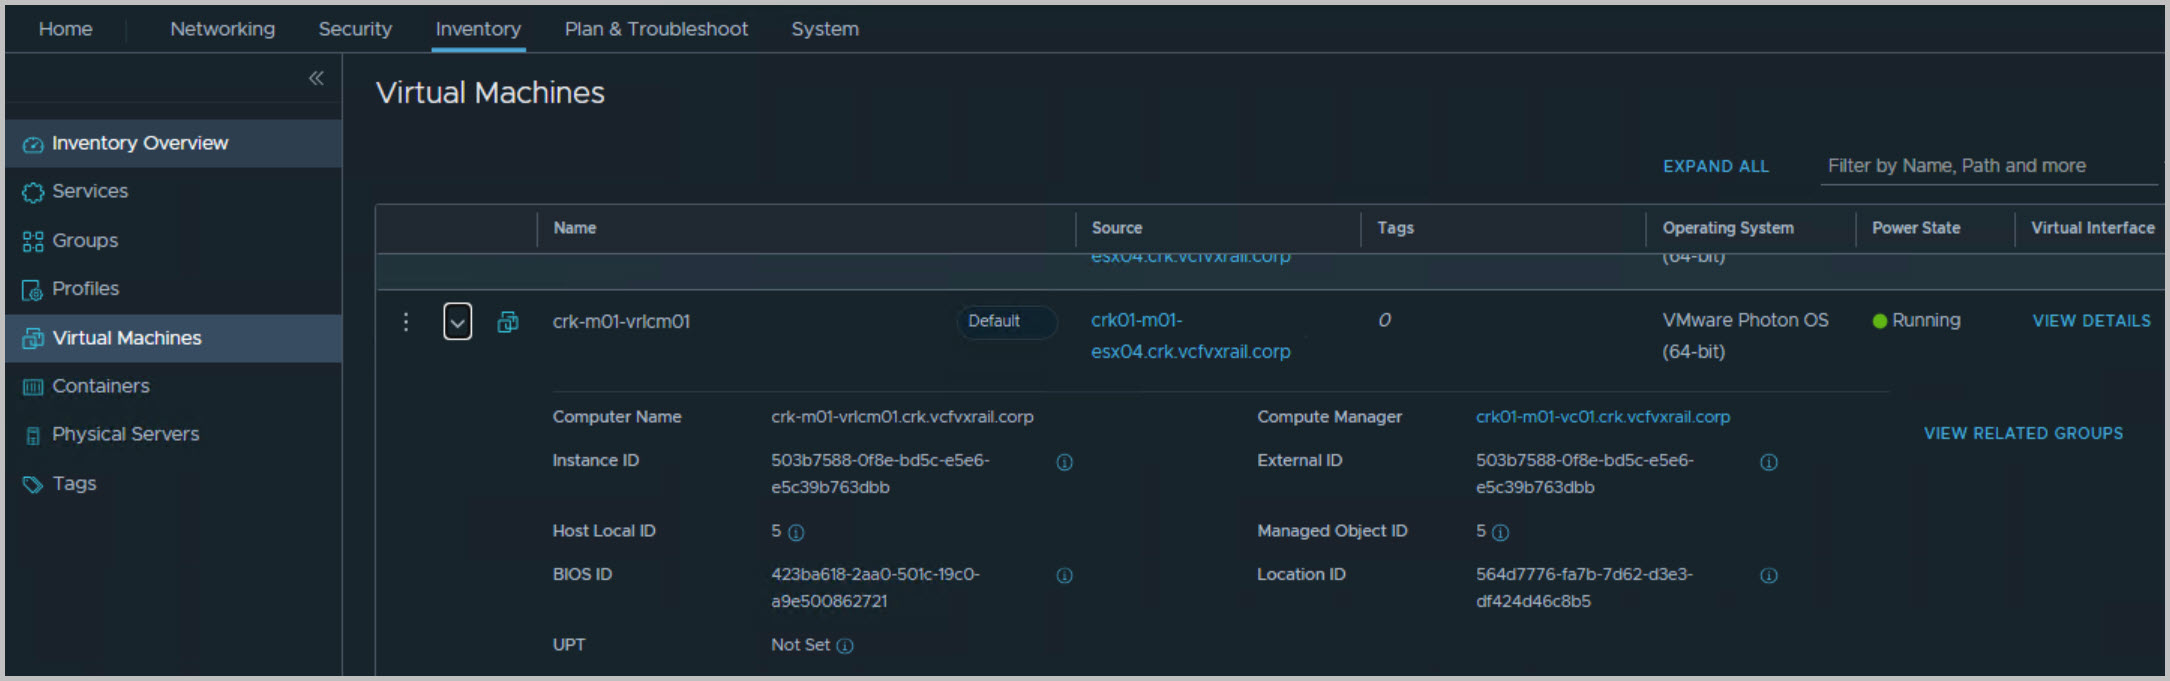This screenshot has height=681, width=2170.
Task: Click the info icon next to Instance ID
Action: pyautogui.click(x=1064, y=462)
